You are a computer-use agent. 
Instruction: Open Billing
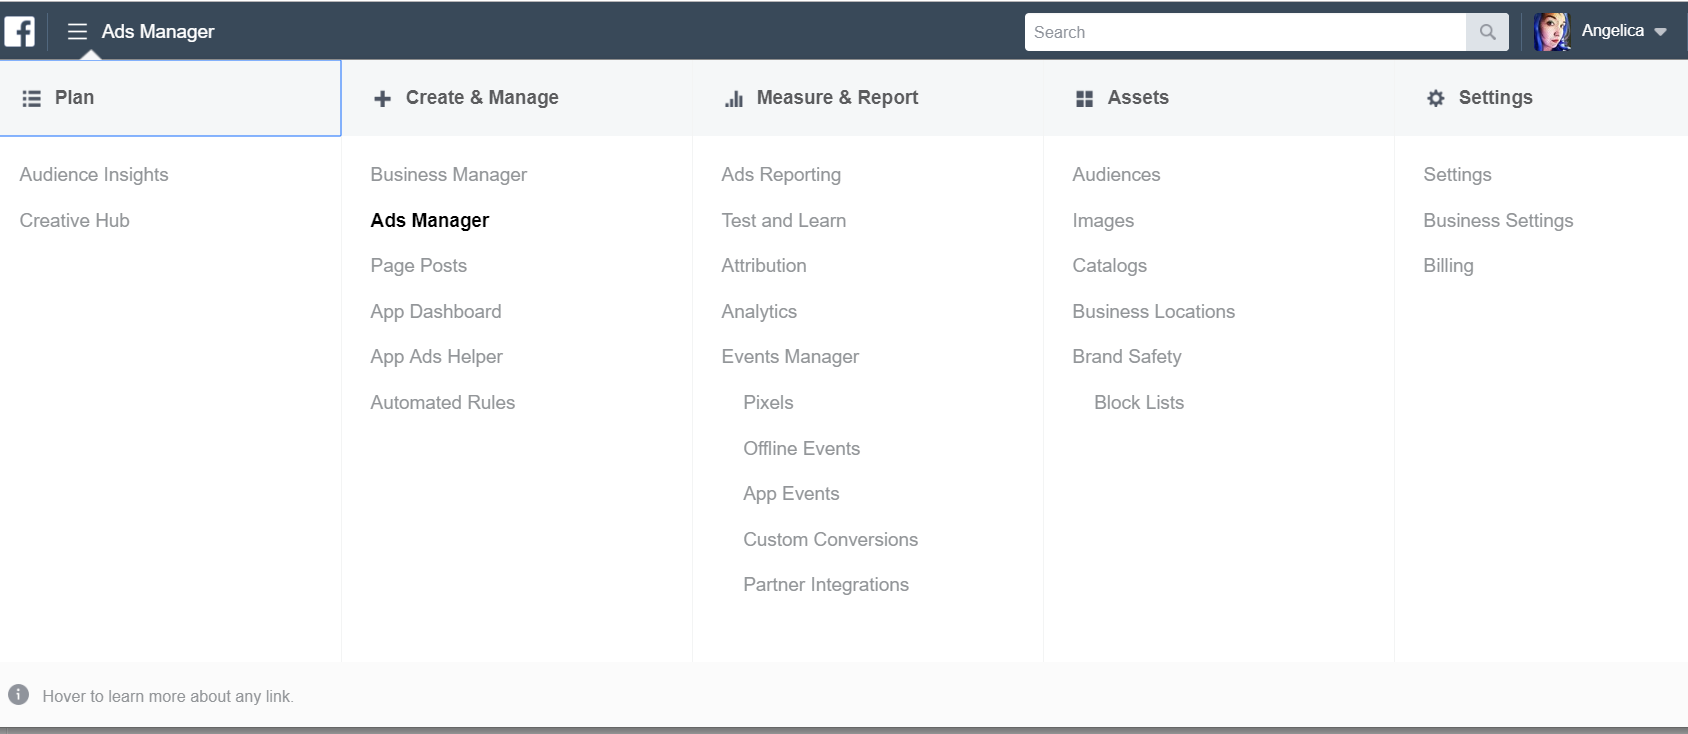pos(1448,266)
